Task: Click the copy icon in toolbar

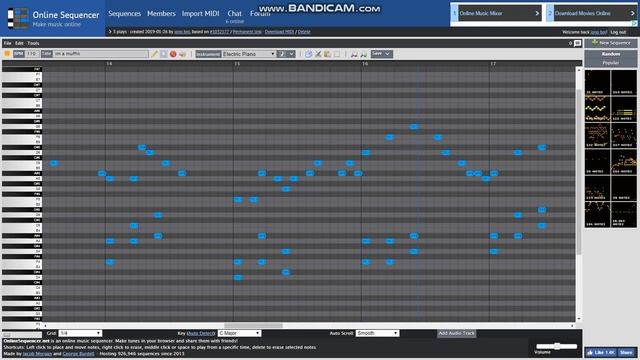Action: (309, 54)
